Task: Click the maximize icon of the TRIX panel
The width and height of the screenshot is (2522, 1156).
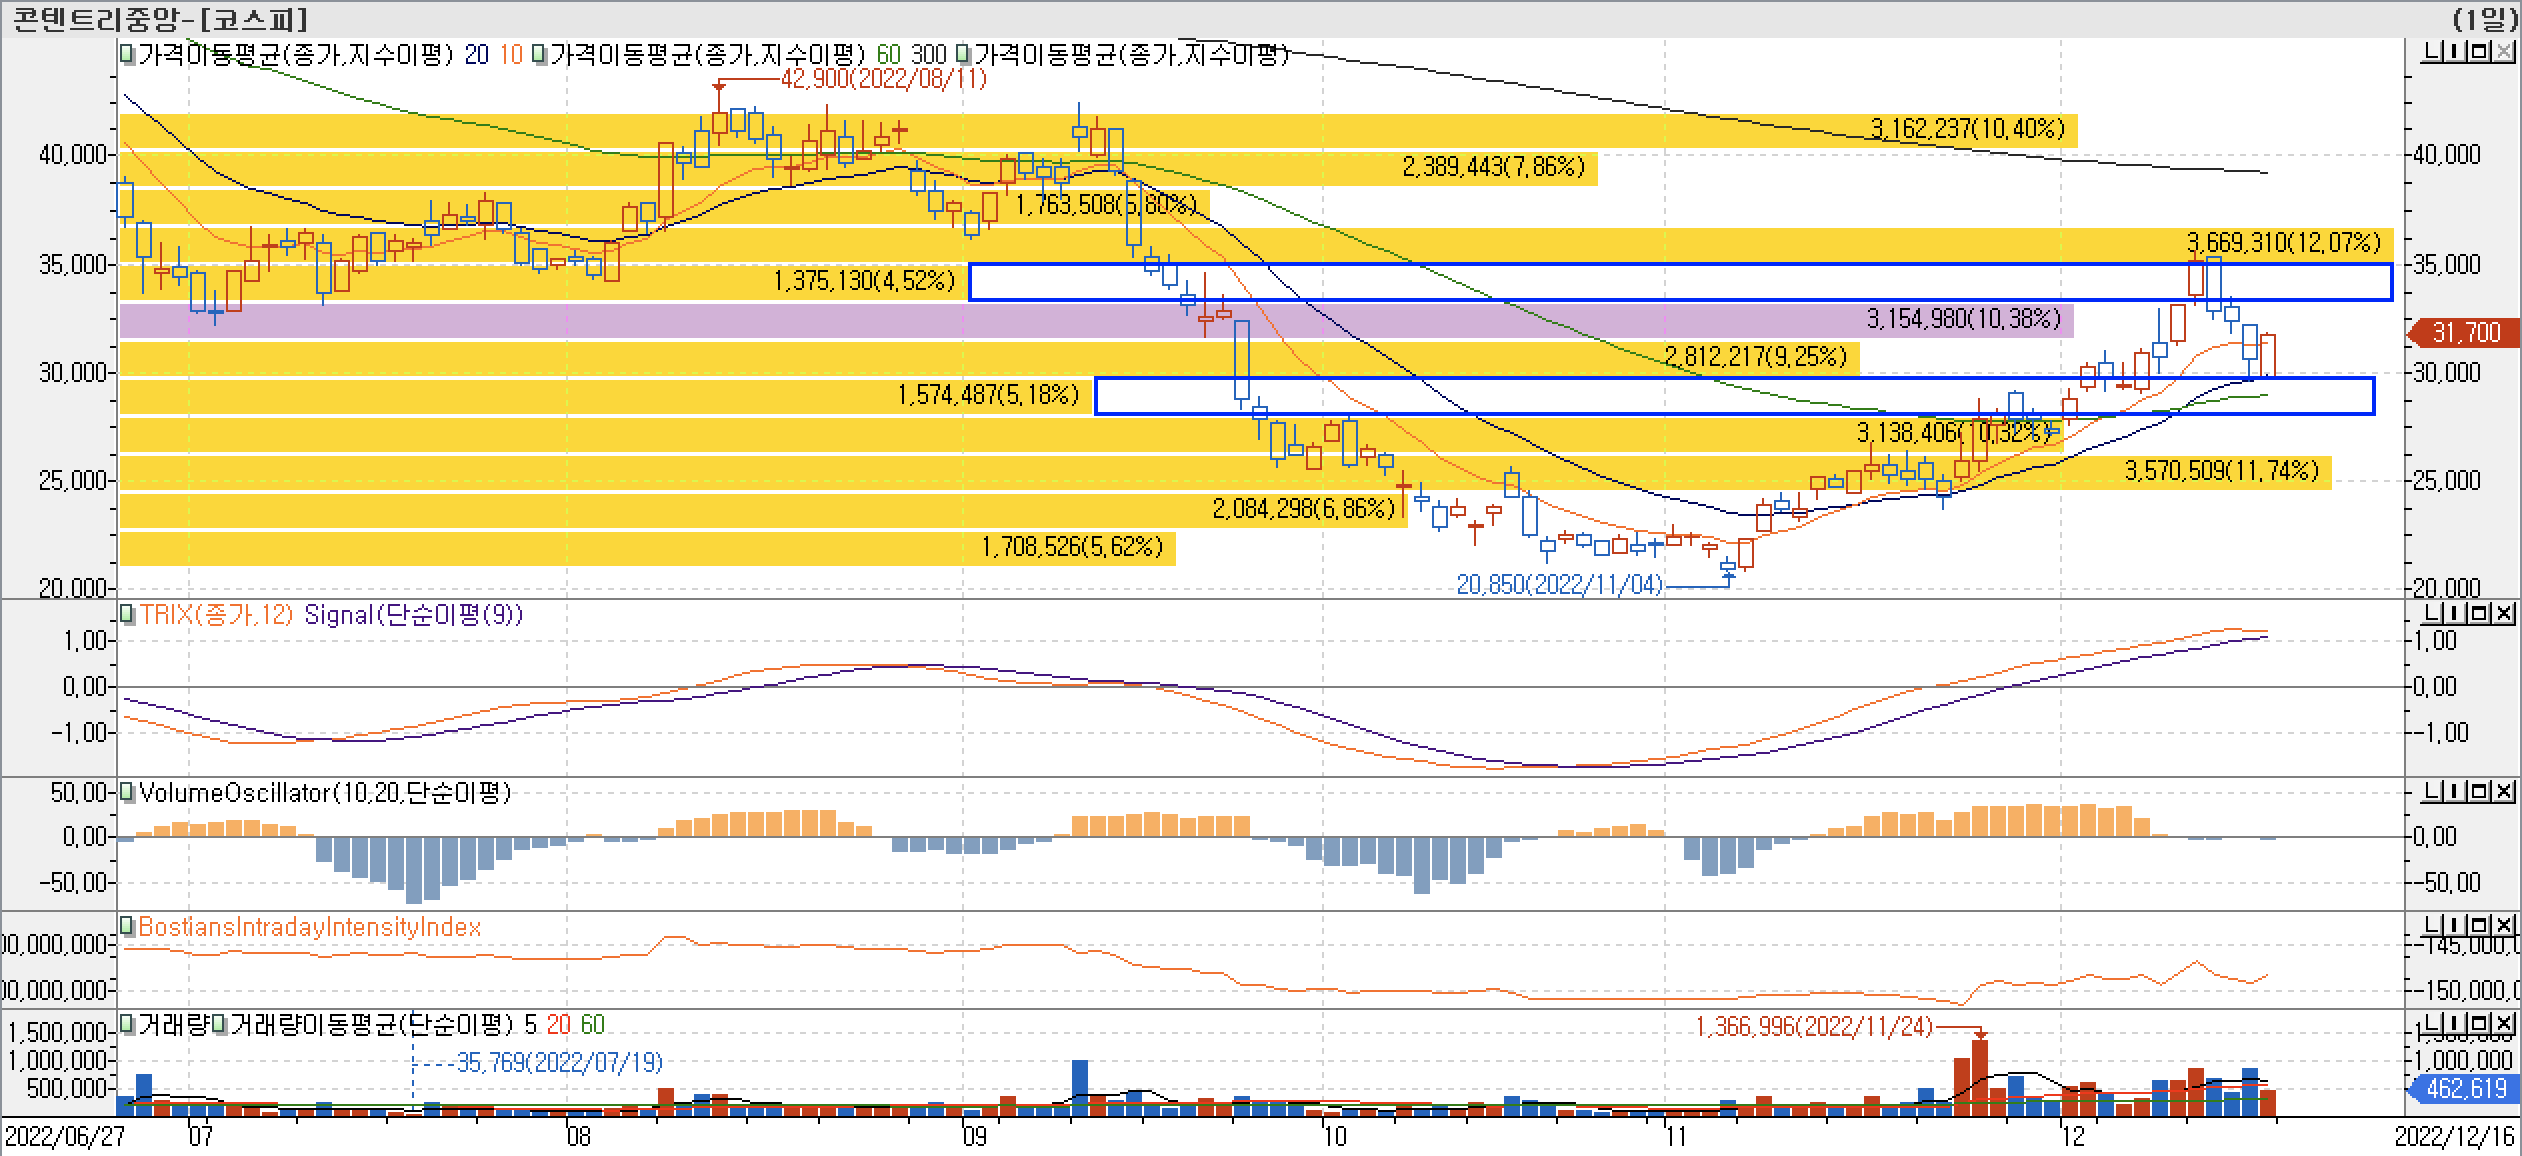Action: 2479,613
